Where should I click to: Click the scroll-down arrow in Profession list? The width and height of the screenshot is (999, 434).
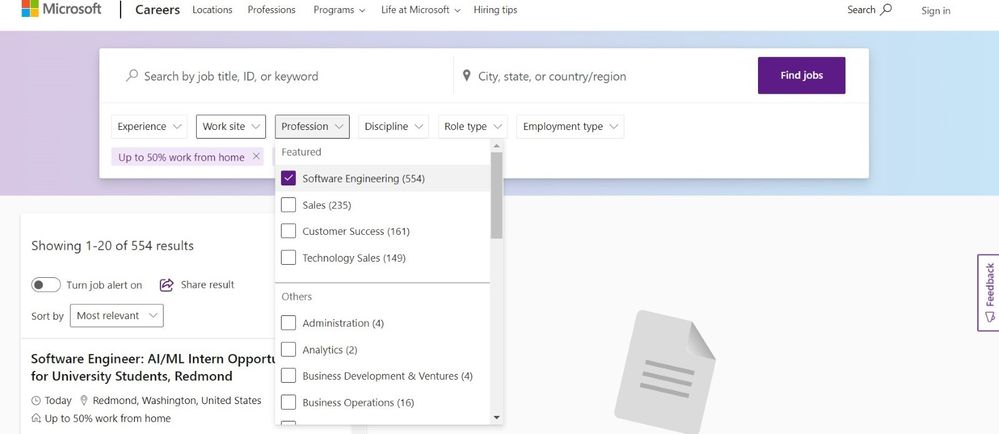tap(496, 417)
